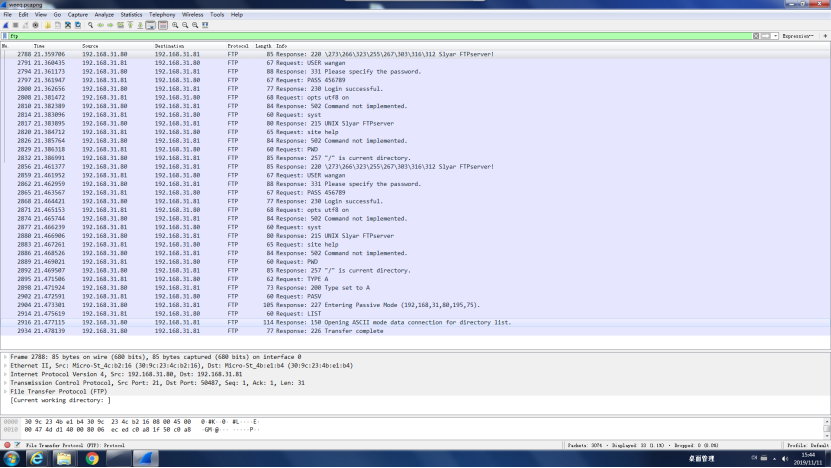Start a new packet capture

click(x=5, y=25)
